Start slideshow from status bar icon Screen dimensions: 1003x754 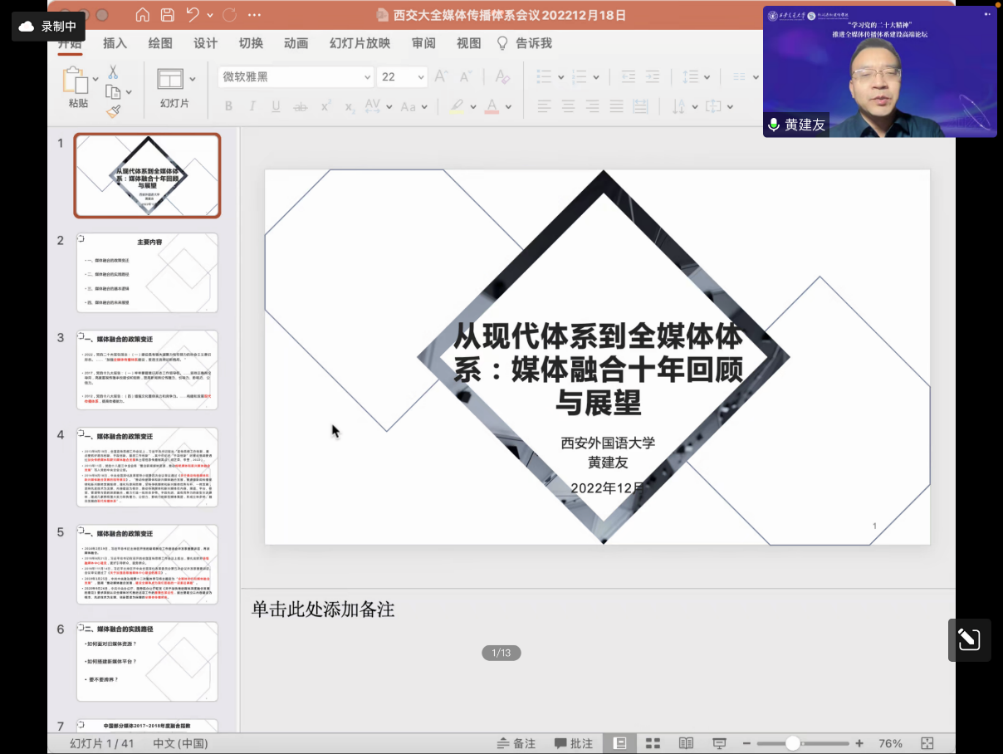719,743
